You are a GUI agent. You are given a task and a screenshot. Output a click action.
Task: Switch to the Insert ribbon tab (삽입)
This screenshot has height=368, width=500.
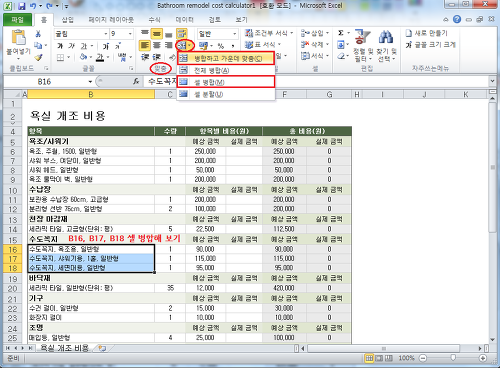(67, 20)
